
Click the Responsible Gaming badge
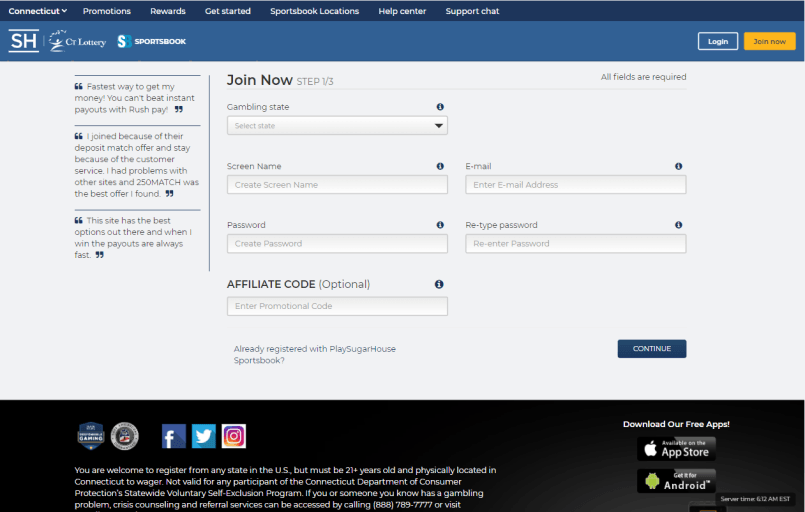click(x=91, y=436)
